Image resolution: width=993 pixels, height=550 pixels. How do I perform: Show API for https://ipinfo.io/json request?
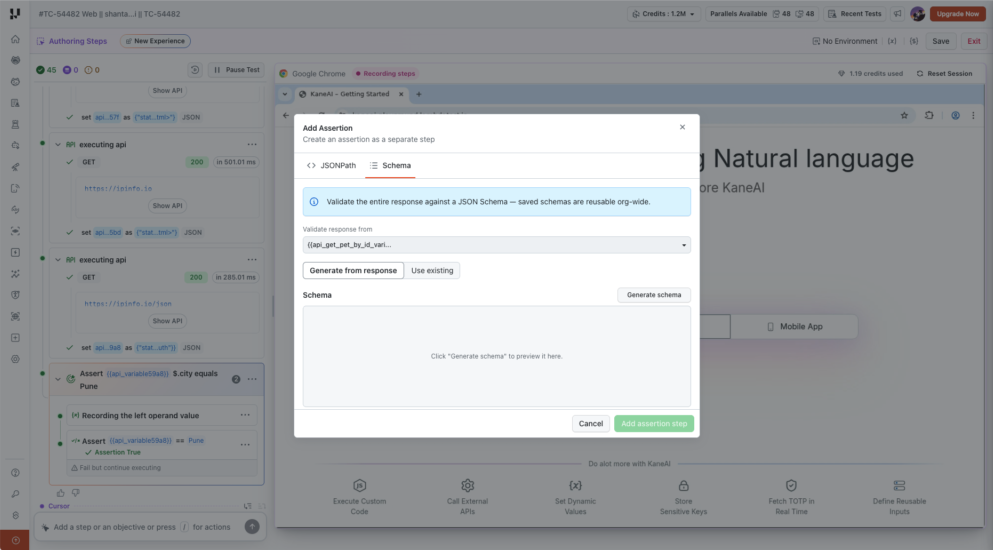[x=167, y=321]
